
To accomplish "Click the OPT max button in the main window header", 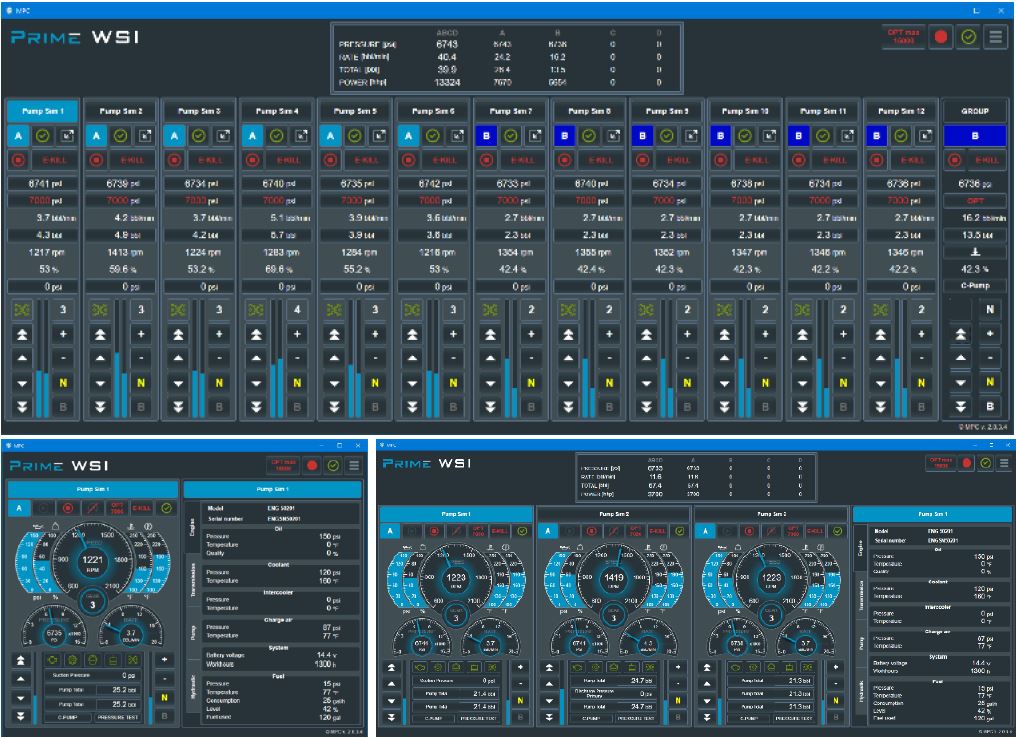I will (903, 37).
